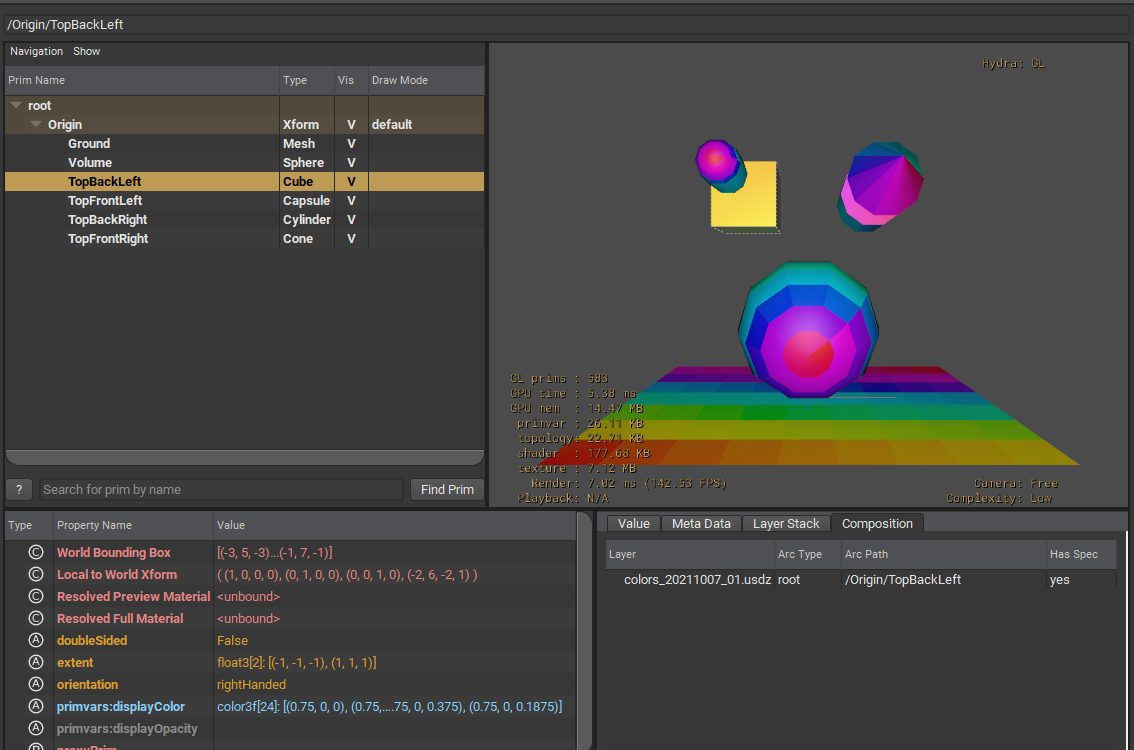Click the question mark help button

19,490
